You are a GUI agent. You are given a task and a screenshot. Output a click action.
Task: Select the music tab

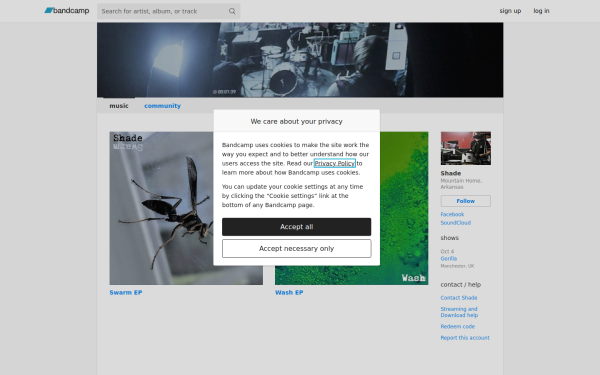click(x=119, y=106)
